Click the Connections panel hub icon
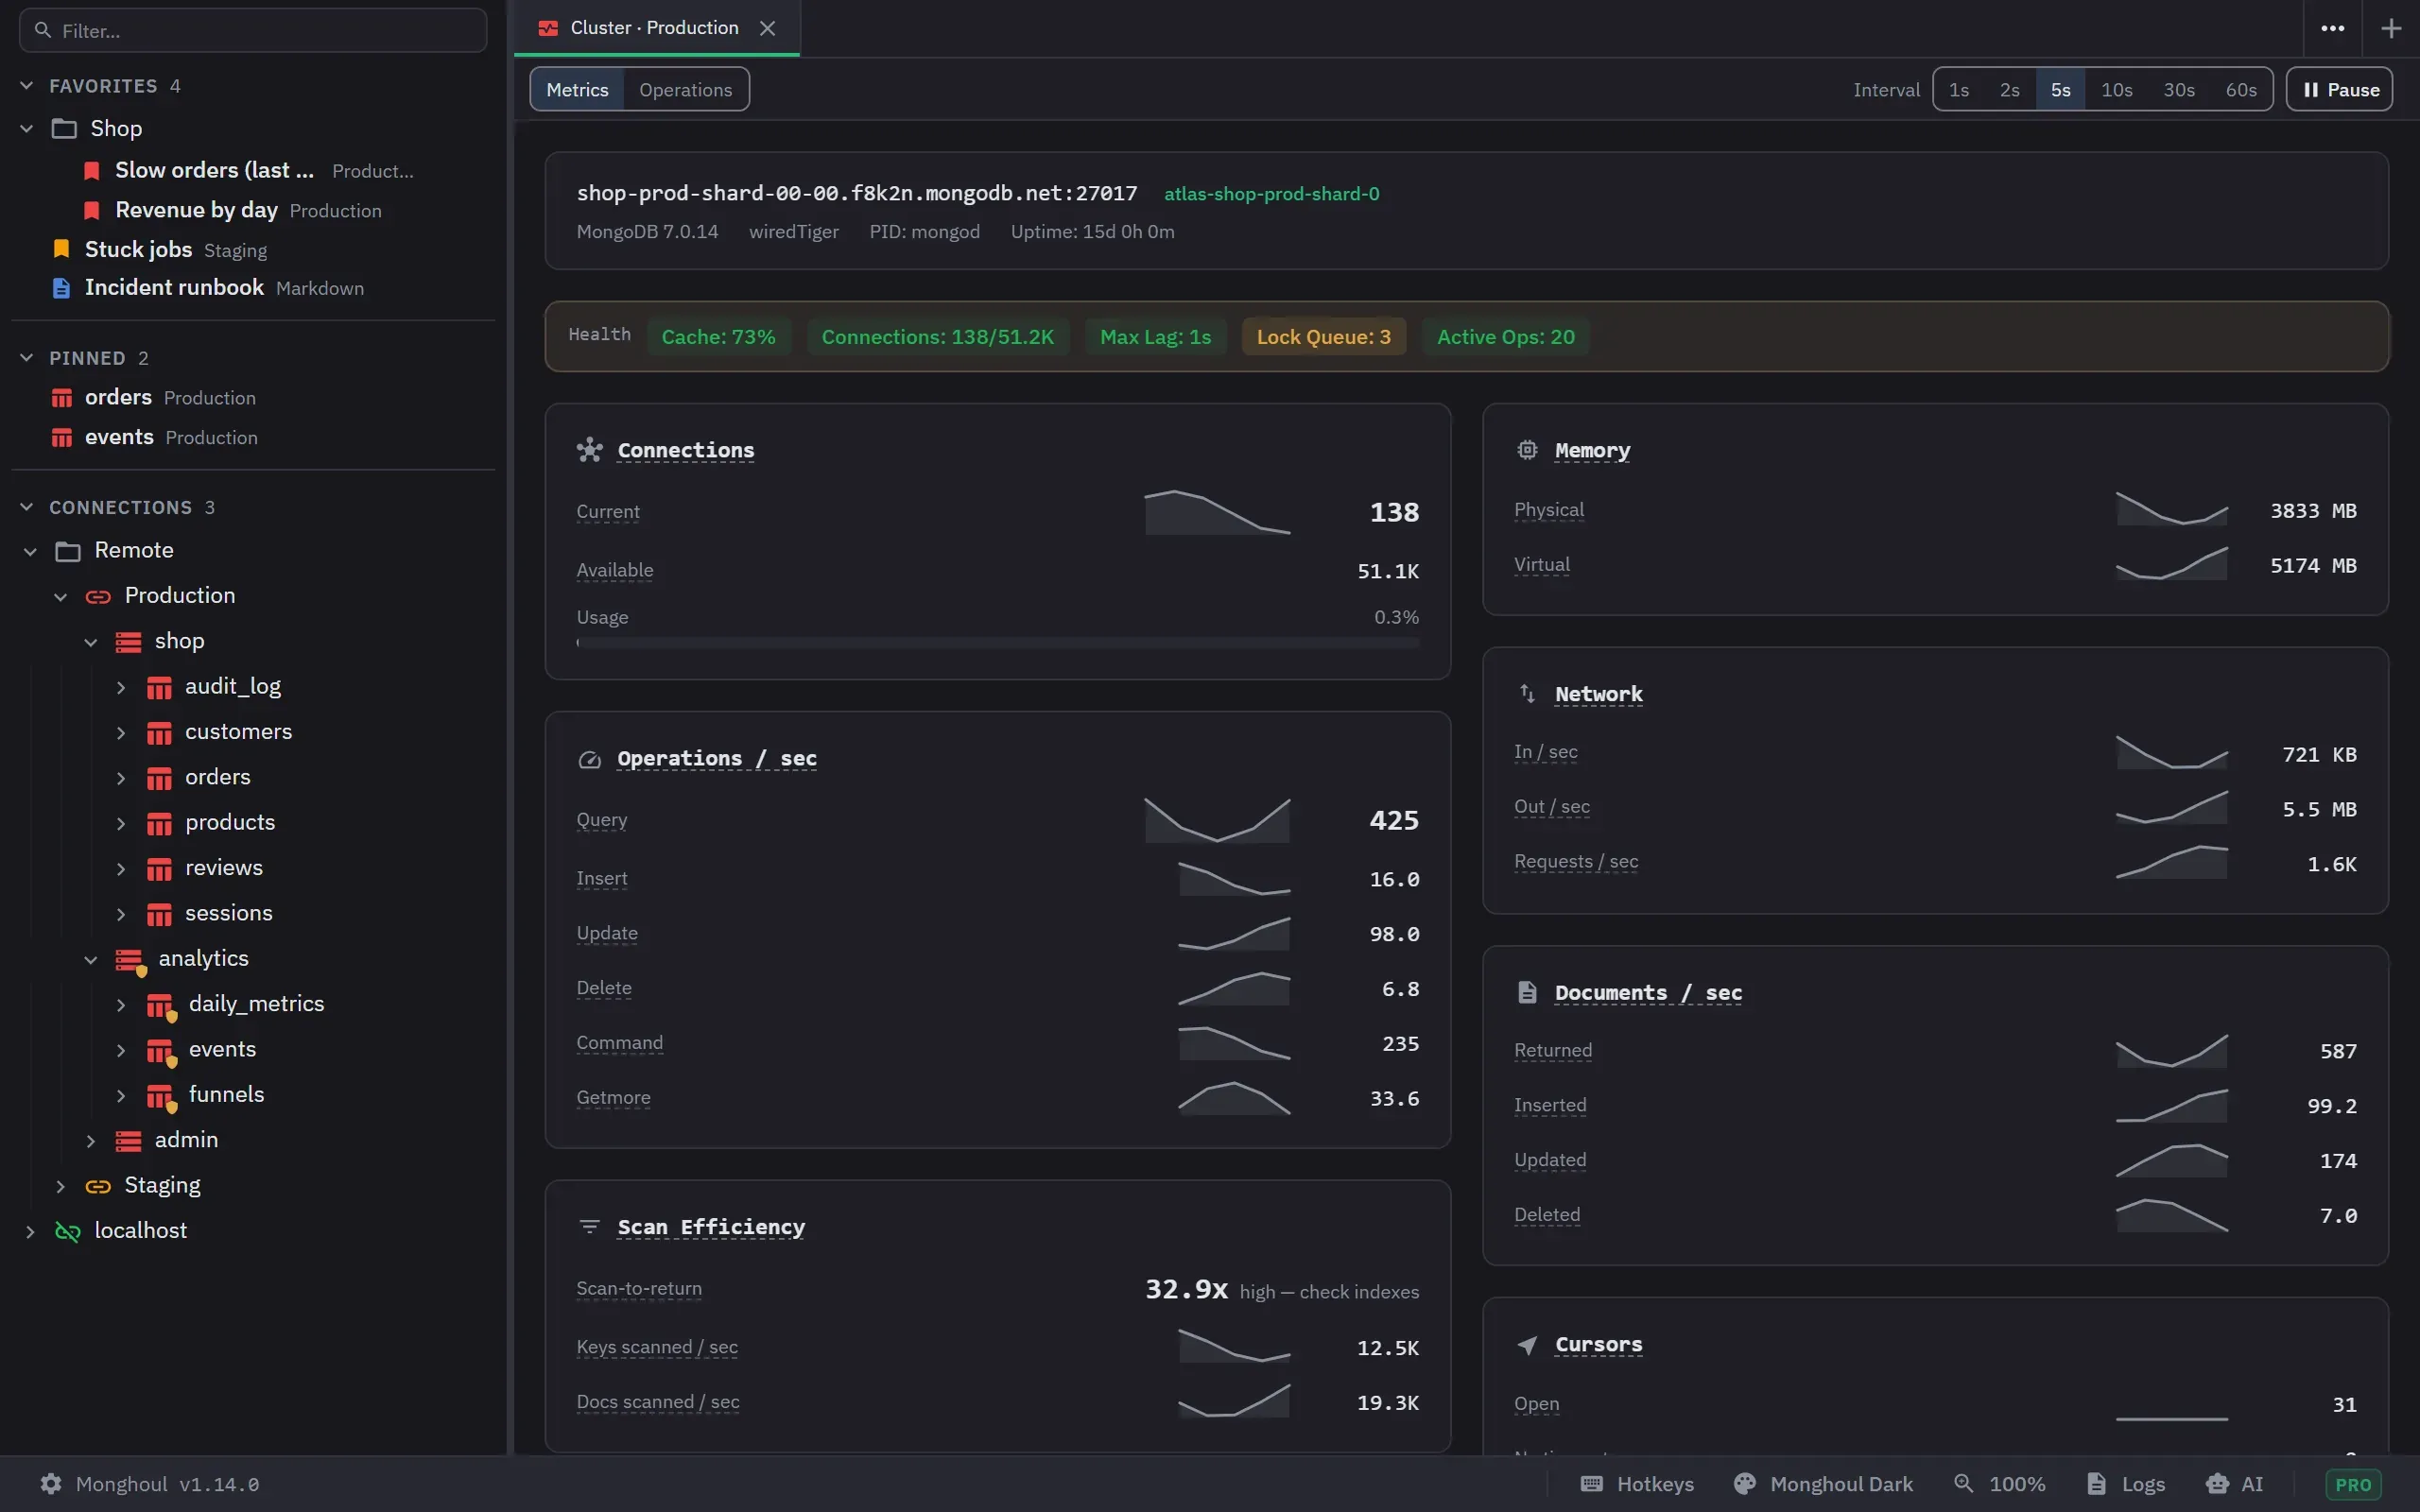Image resolution: width=2420 pixels, height=1512 pixels. [x=590, y=450]
